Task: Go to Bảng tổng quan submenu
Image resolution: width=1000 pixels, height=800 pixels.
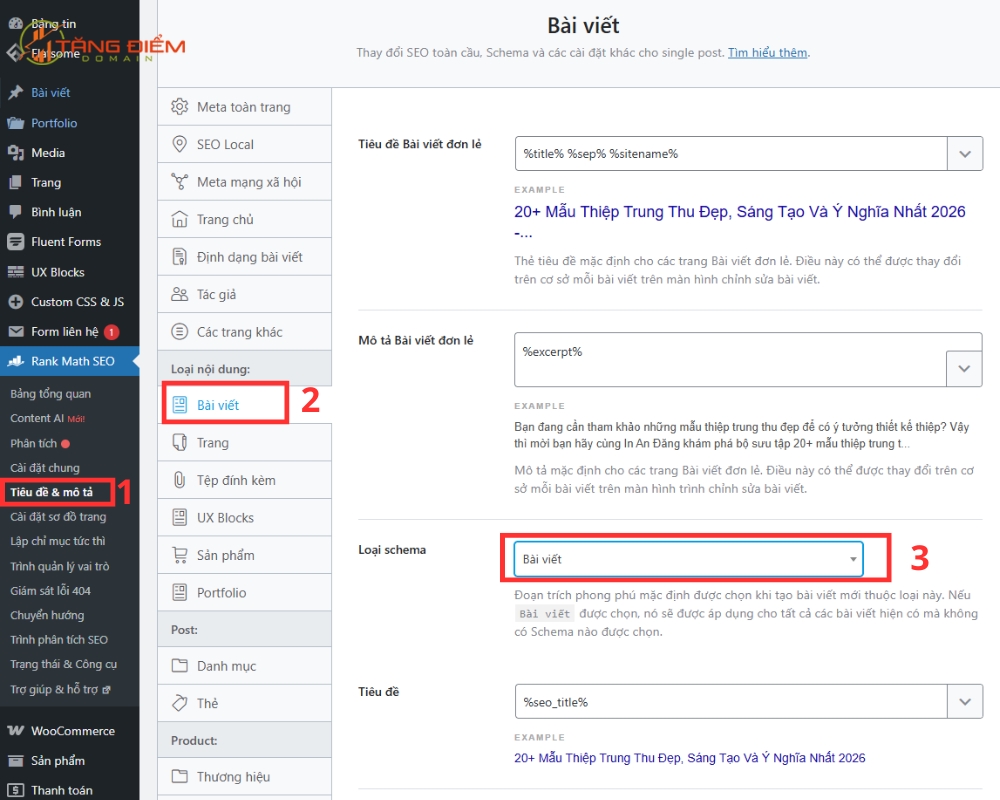Action: tap(50, 394)
